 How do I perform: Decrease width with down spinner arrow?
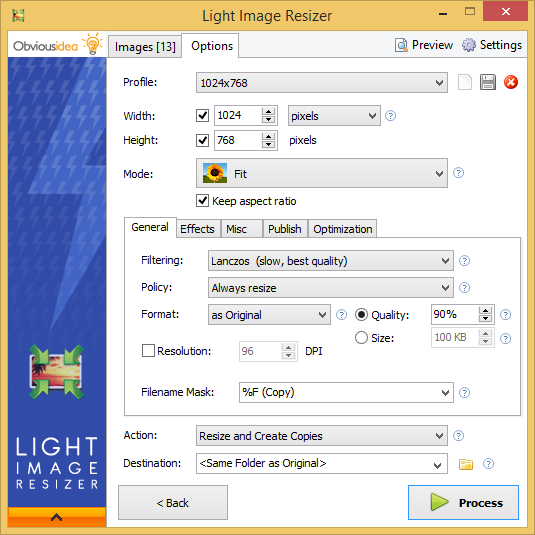[269, 119]
